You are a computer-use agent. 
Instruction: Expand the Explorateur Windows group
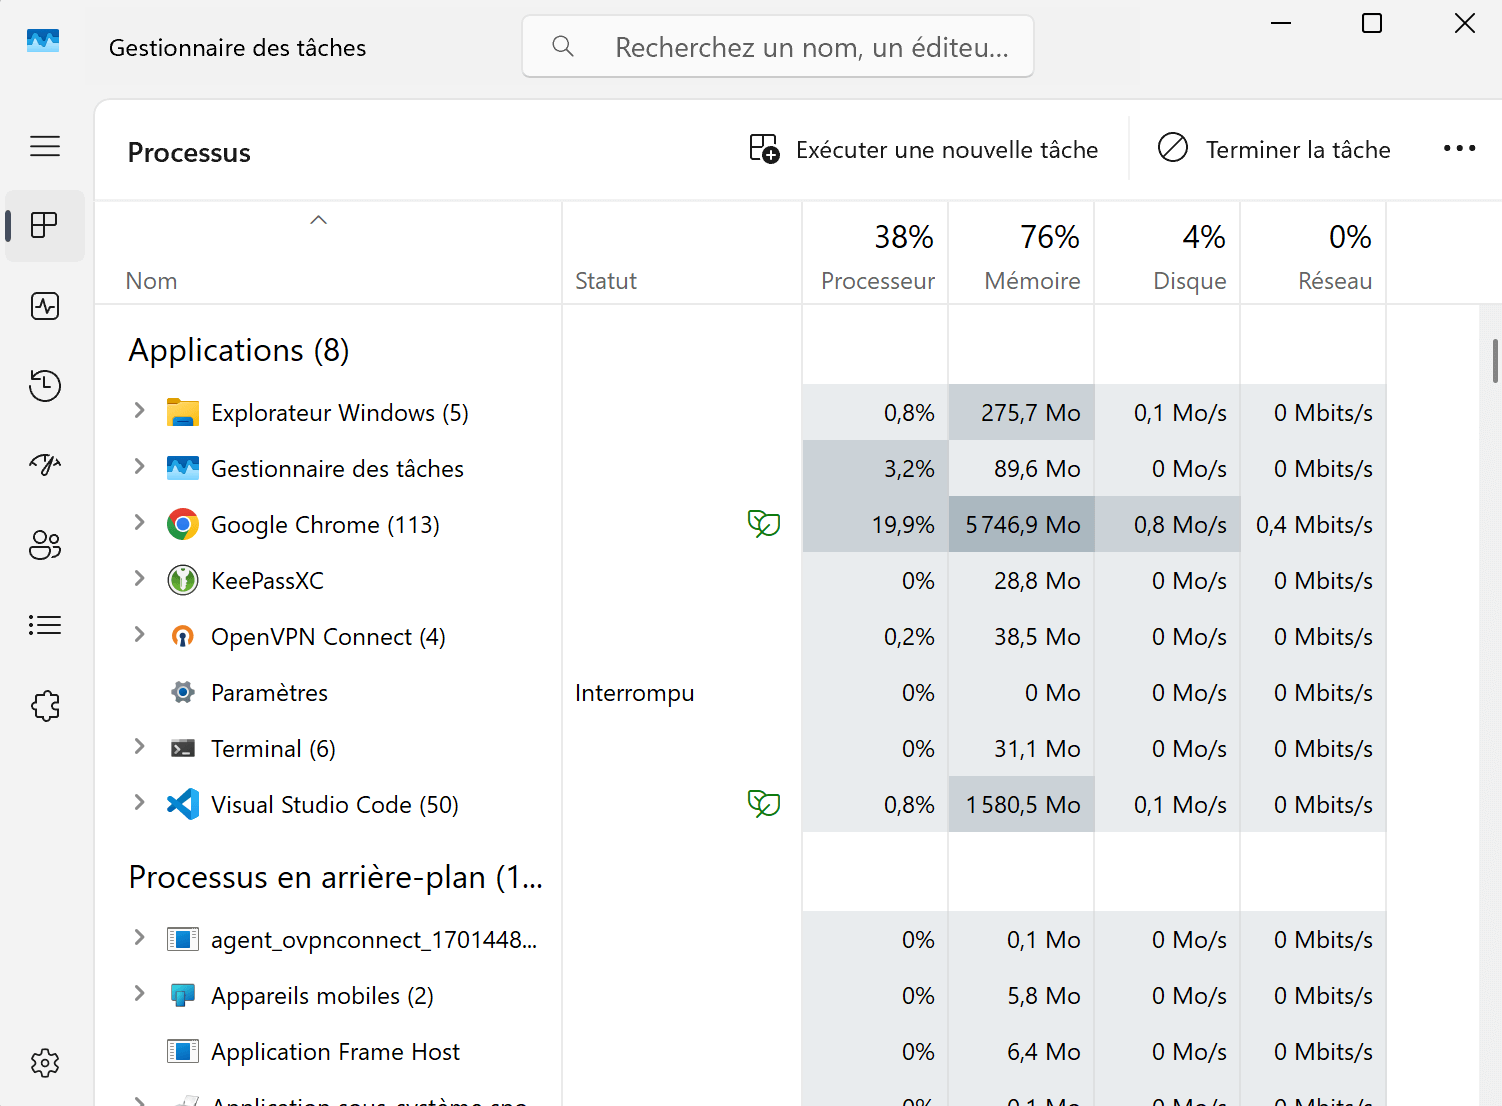coord(140,411)
